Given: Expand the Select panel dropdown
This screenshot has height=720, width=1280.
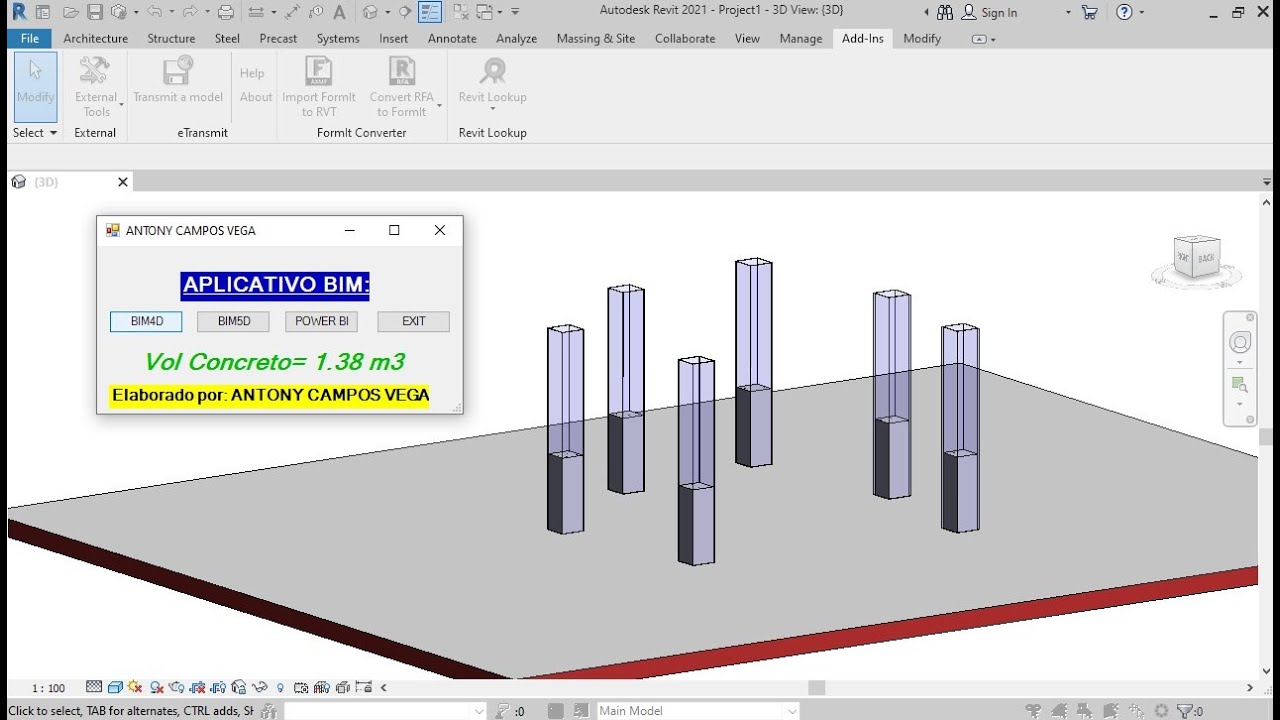Looking at the screenshot, I should click(35, 132).
